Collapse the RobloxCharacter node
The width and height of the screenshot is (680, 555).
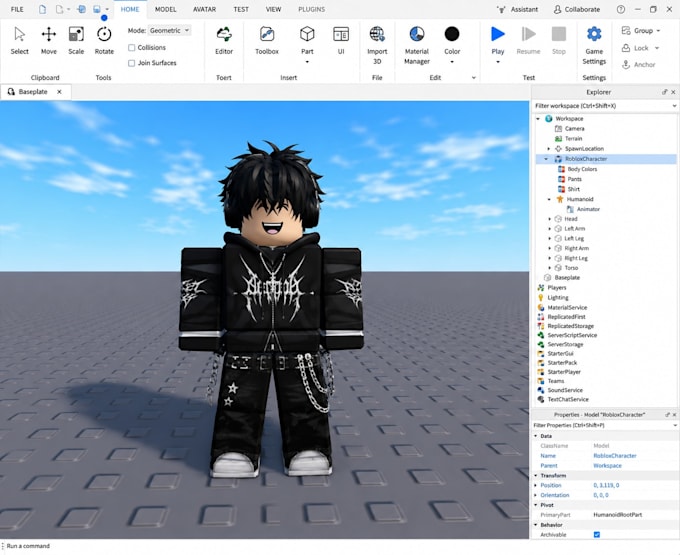click(x=546, y=159)
